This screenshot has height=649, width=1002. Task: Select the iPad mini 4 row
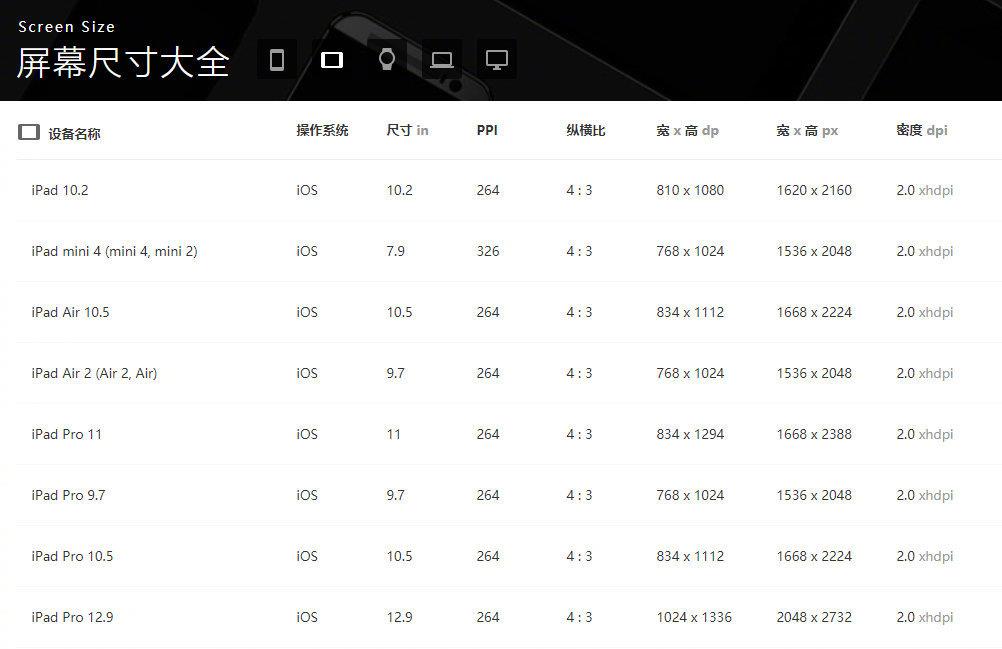coord(114,251)
